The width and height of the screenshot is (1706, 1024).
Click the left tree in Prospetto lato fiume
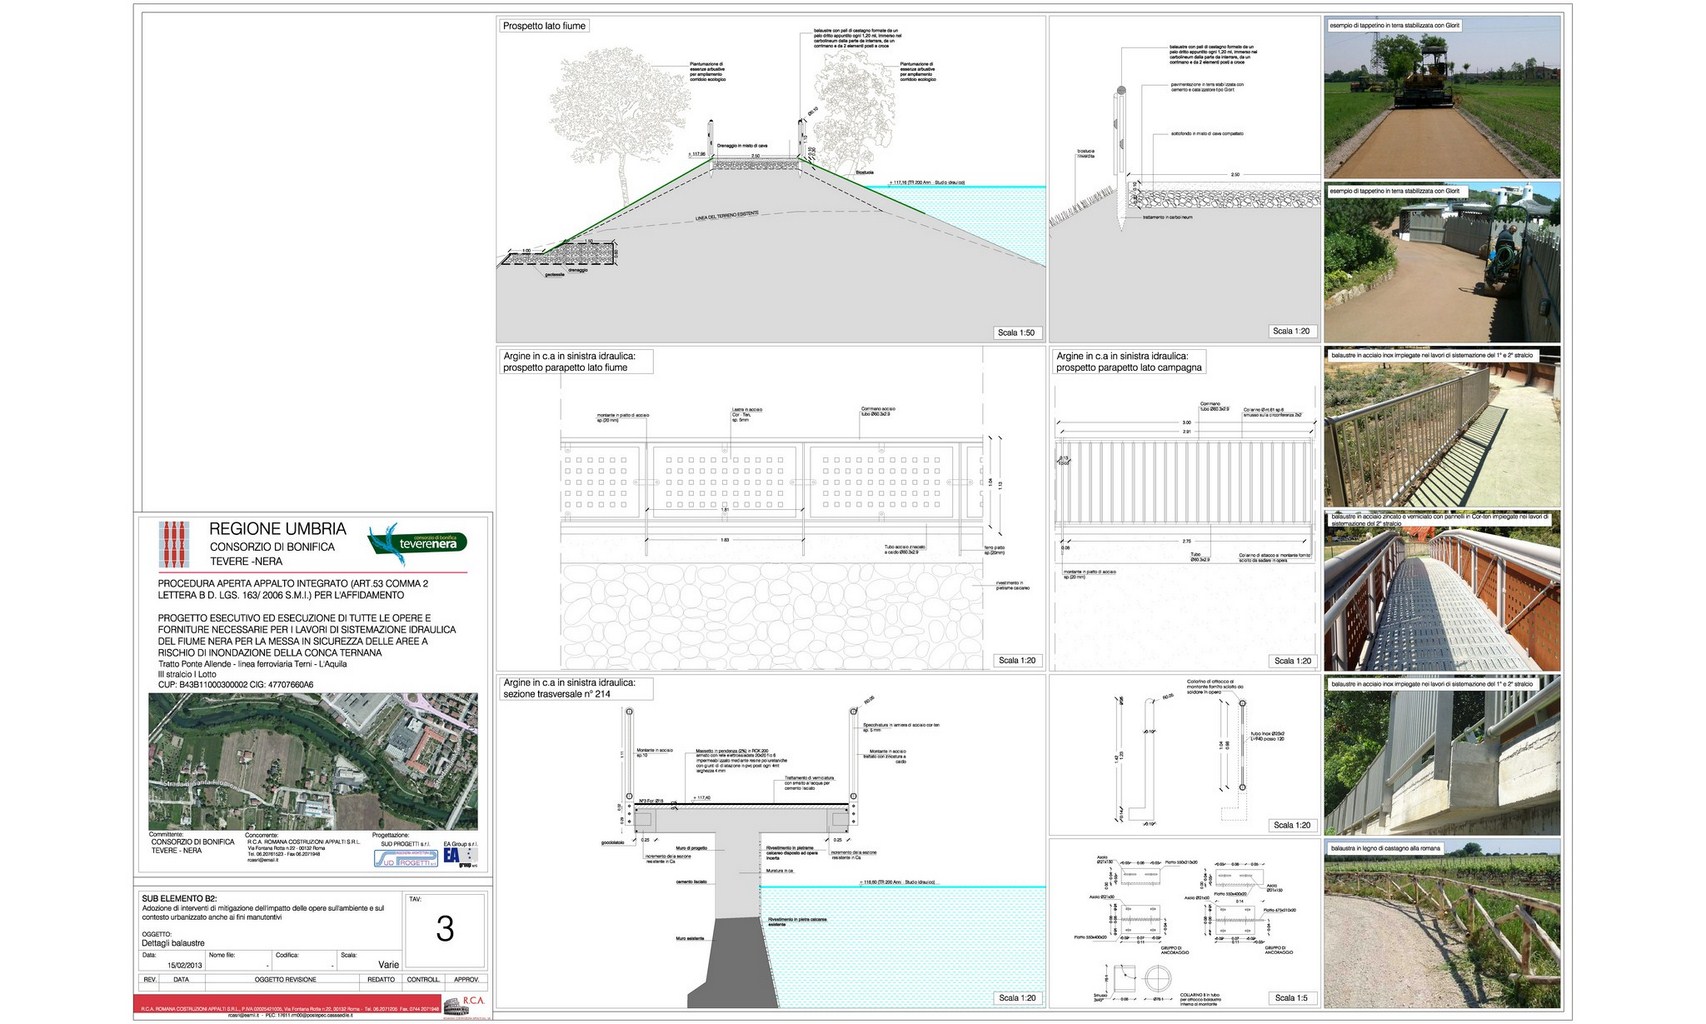[620, 125]
